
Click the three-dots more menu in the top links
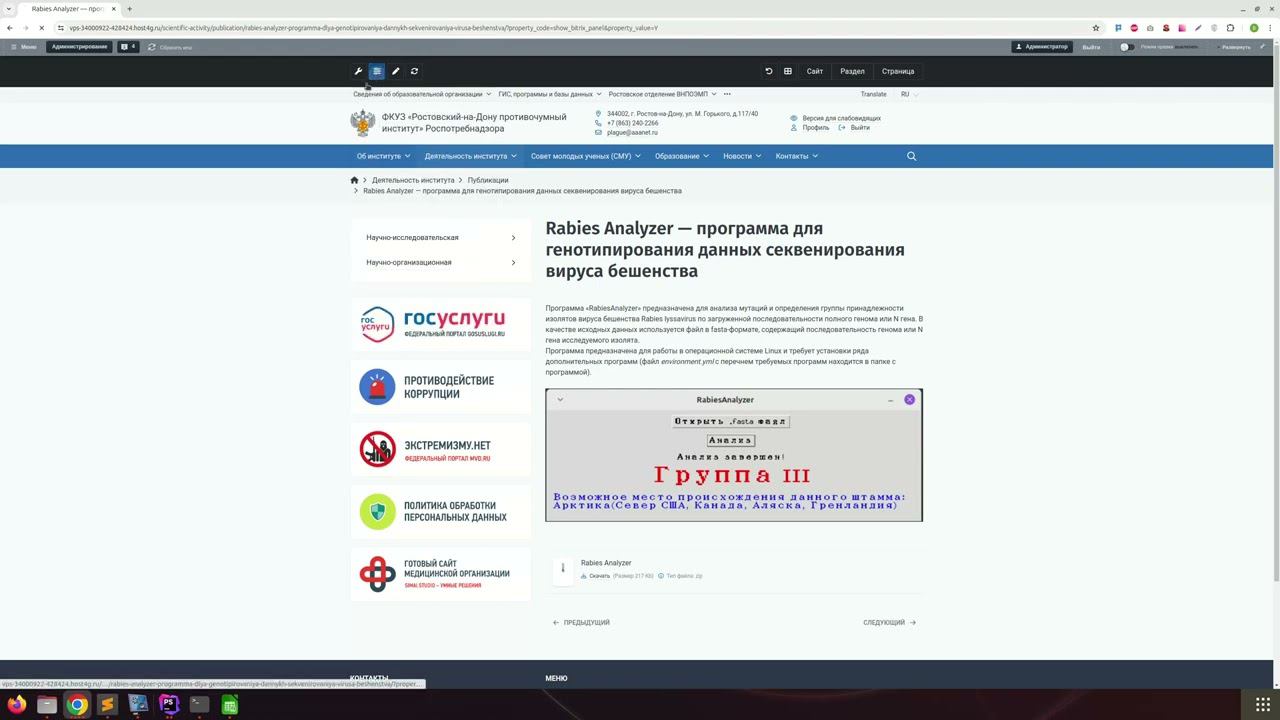click(727, 94)
